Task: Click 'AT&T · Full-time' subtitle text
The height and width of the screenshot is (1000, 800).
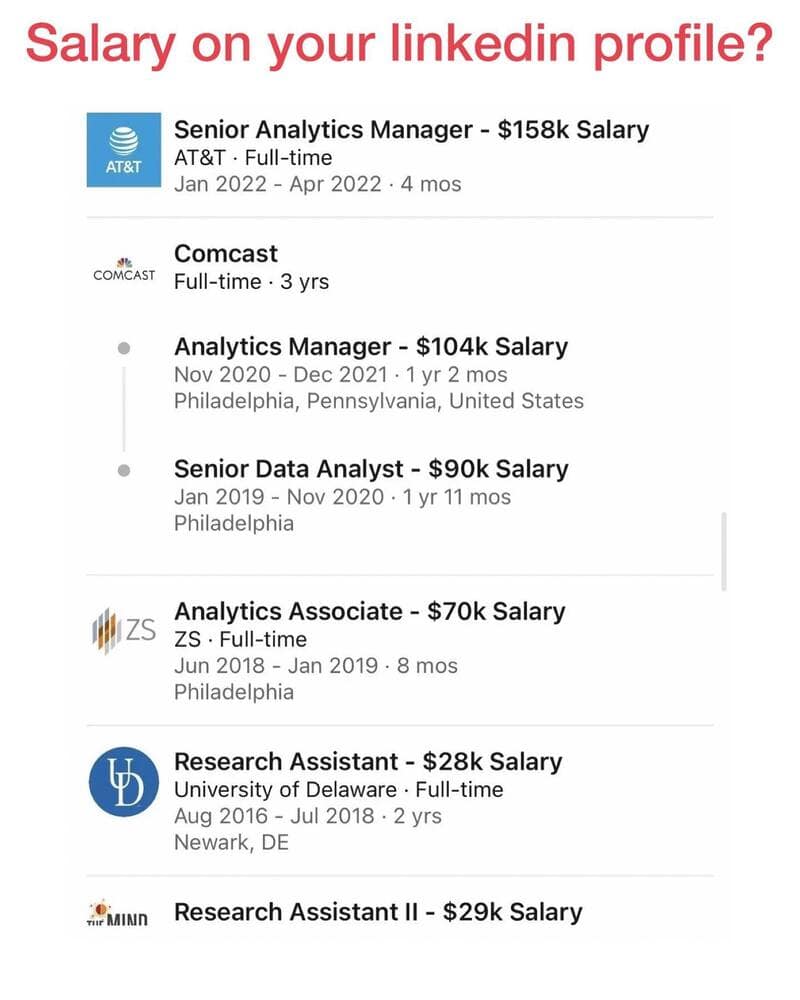Action: click(x=253, y=158)
